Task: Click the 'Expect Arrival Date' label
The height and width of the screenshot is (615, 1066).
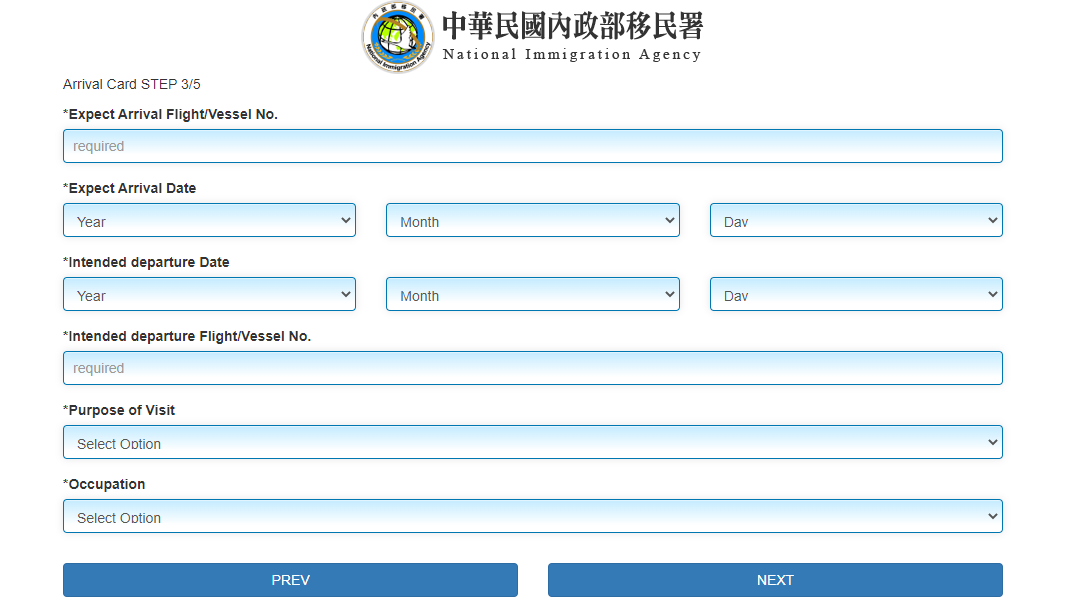Action: pyautogui.click(x=131, y=188)
